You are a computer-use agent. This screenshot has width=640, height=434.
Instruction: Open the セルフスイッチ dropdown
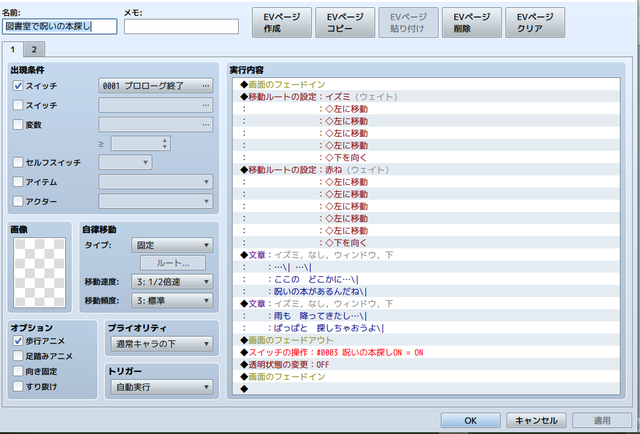click(x=125, y=162)
